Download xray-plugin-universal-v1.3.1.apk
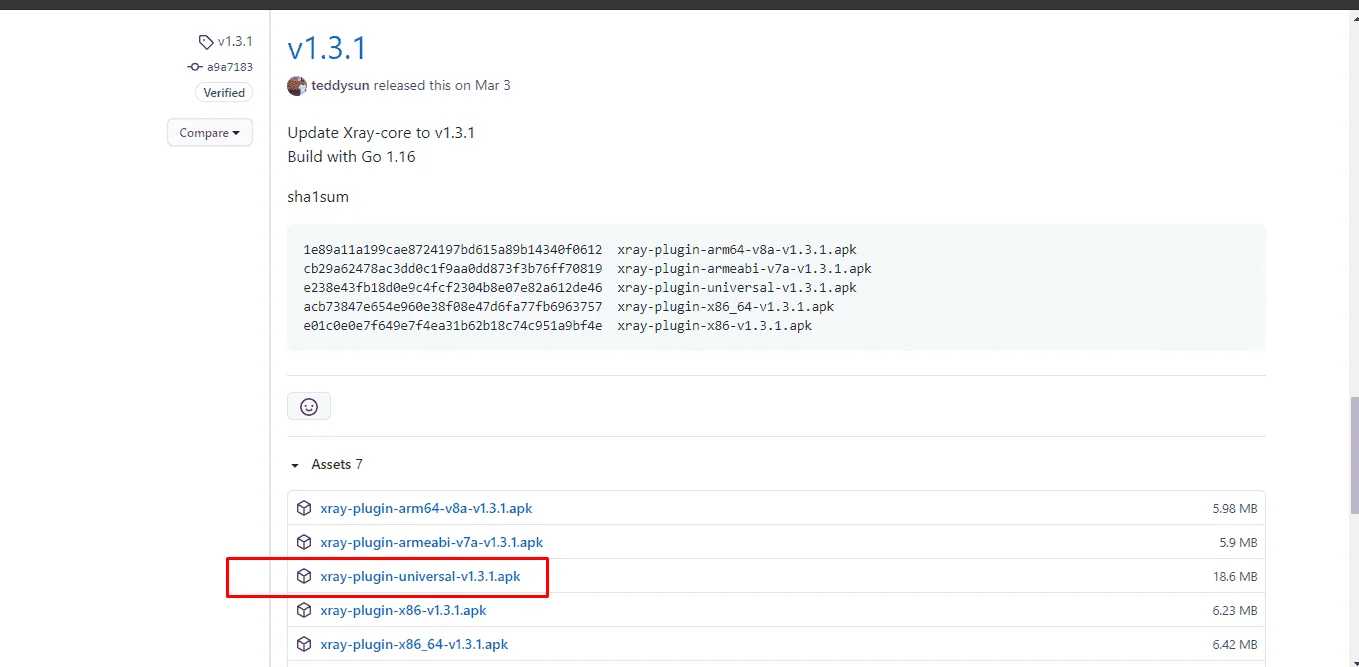This screenshot has height=667, width=1359. click(420, 576)
